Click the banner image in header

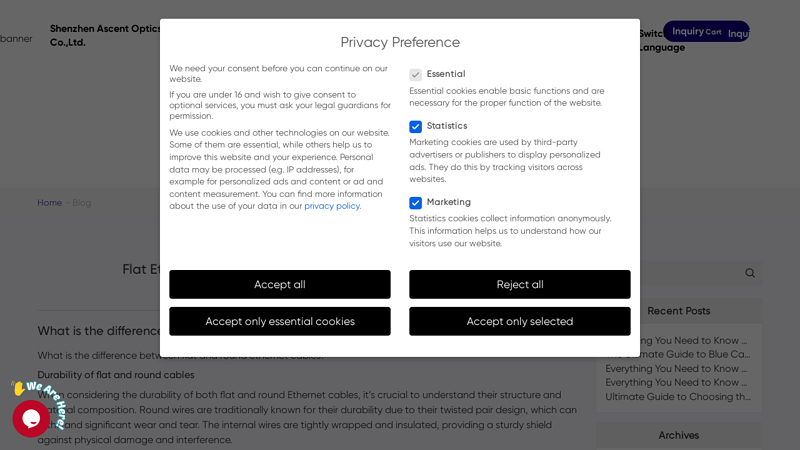point(16,39)
